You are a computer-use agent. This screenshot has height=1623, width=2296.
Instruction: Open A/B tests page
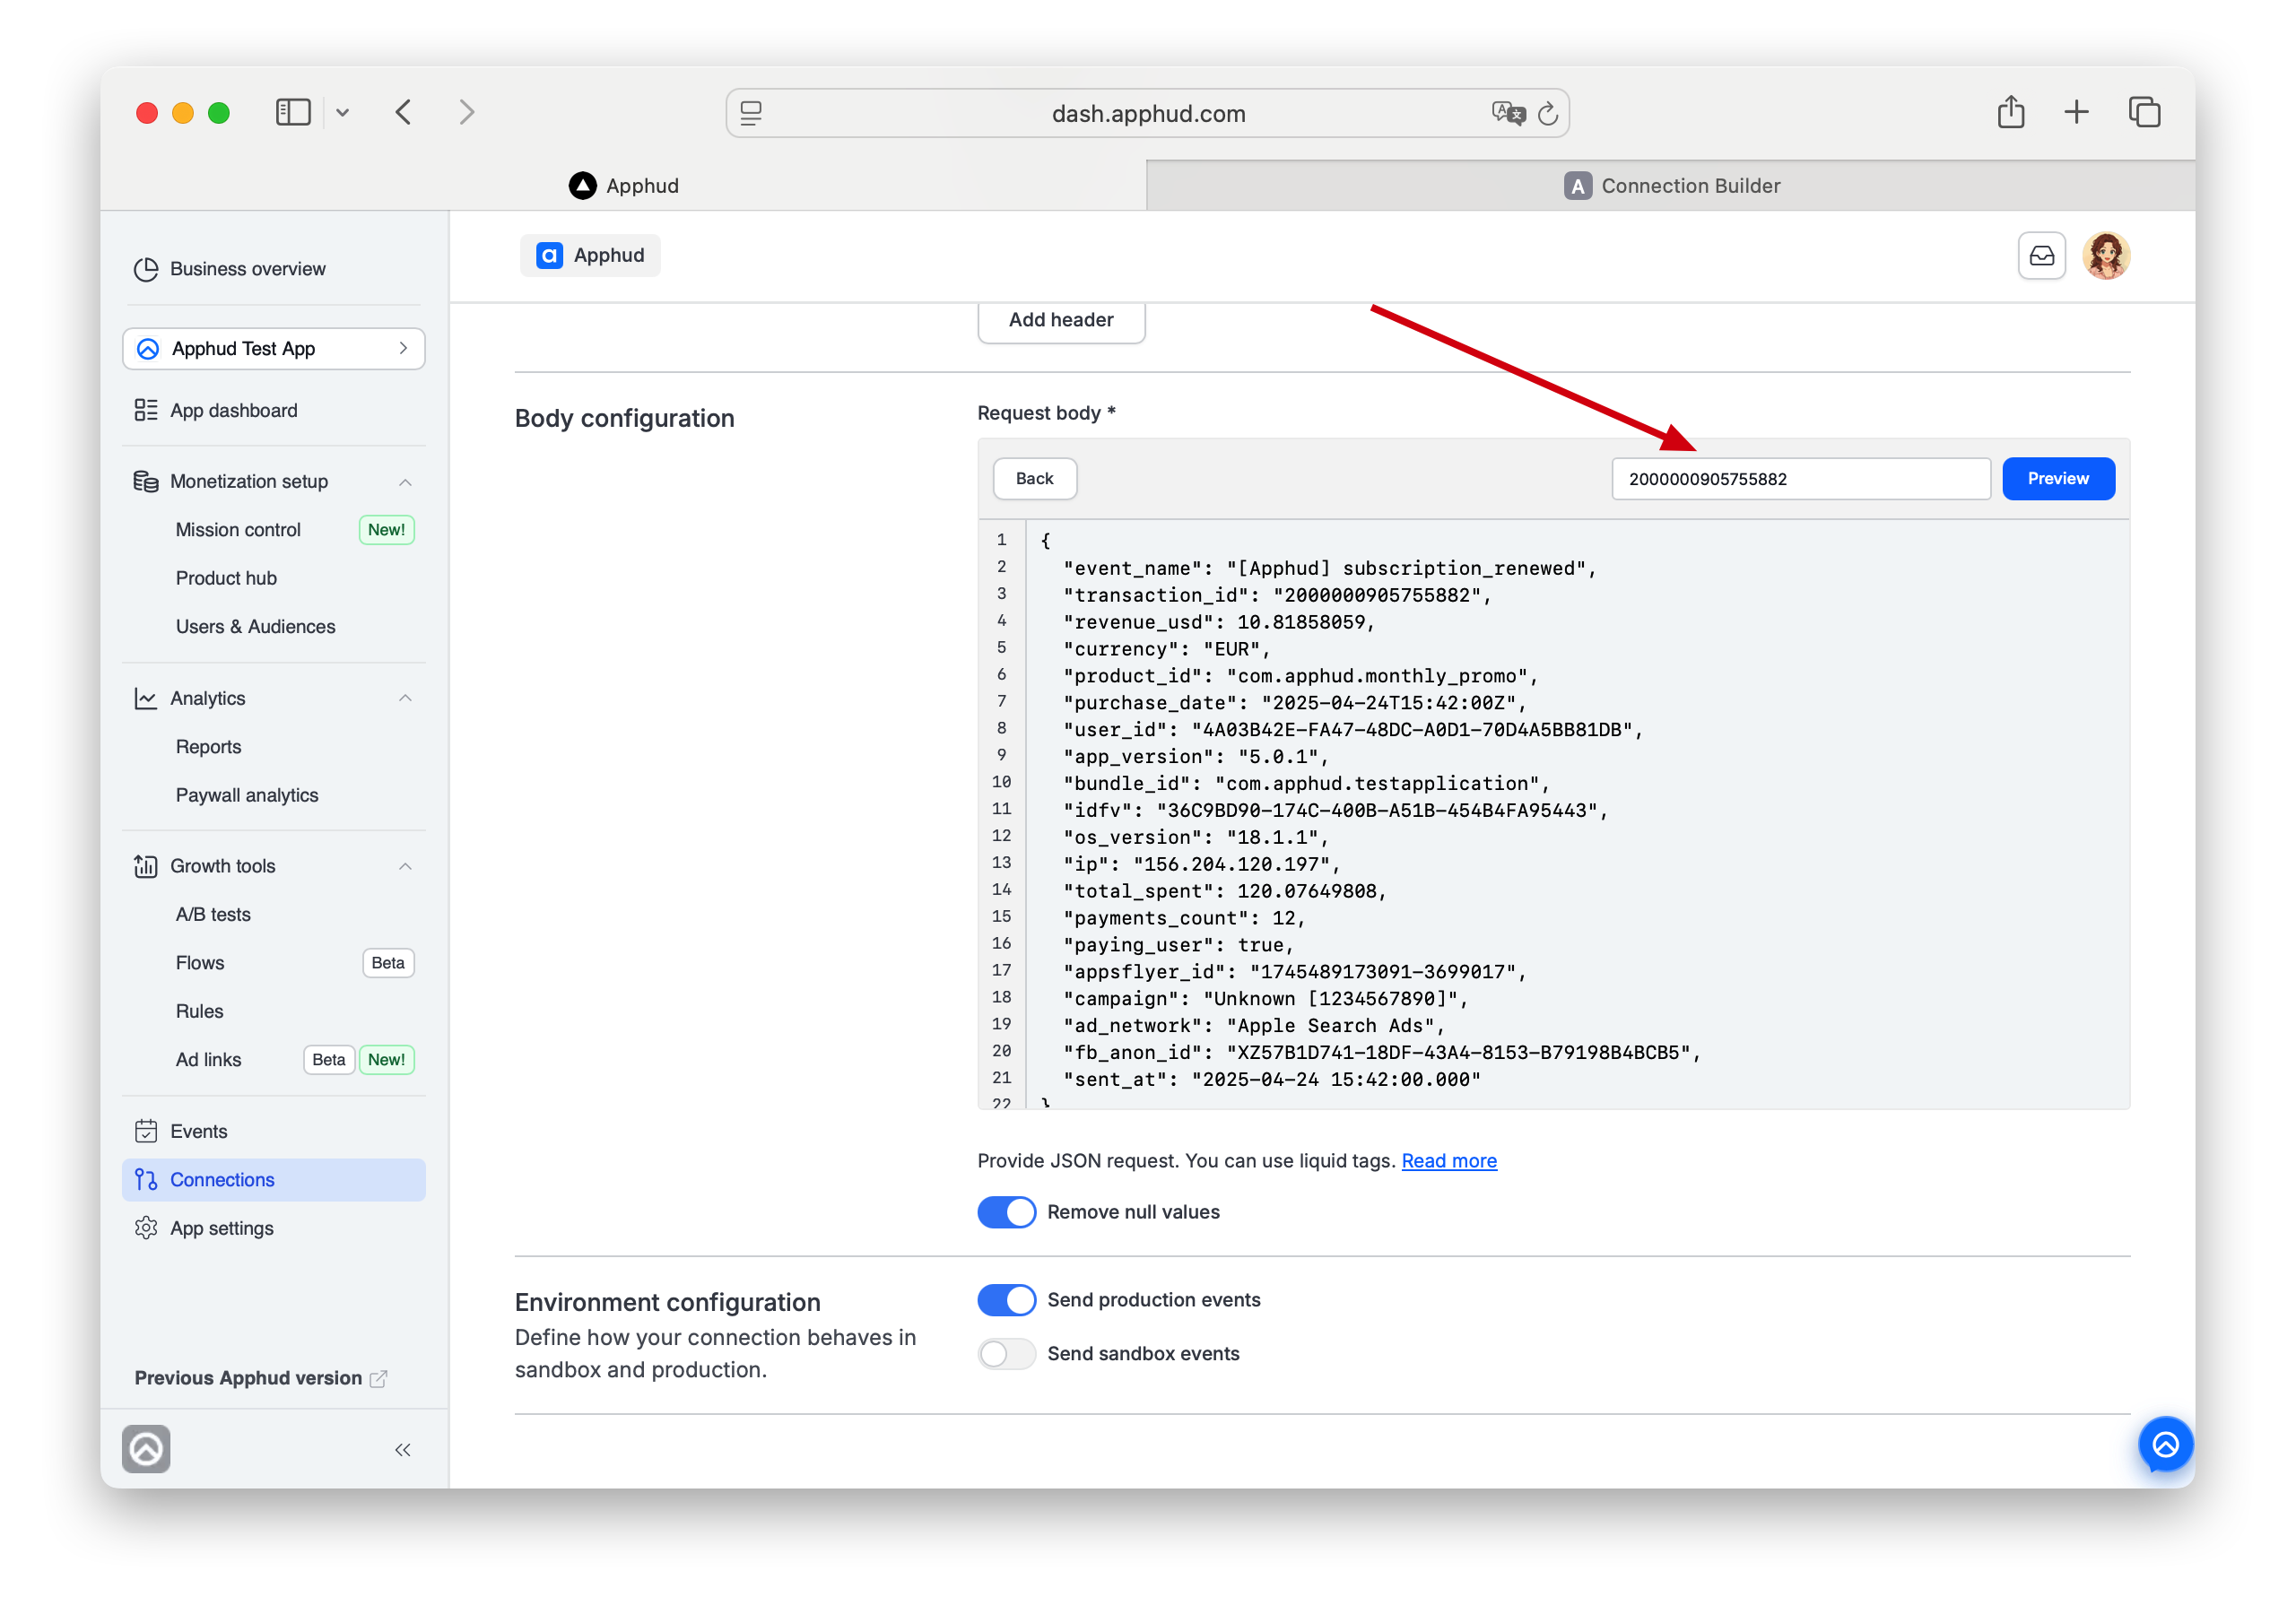213,914
